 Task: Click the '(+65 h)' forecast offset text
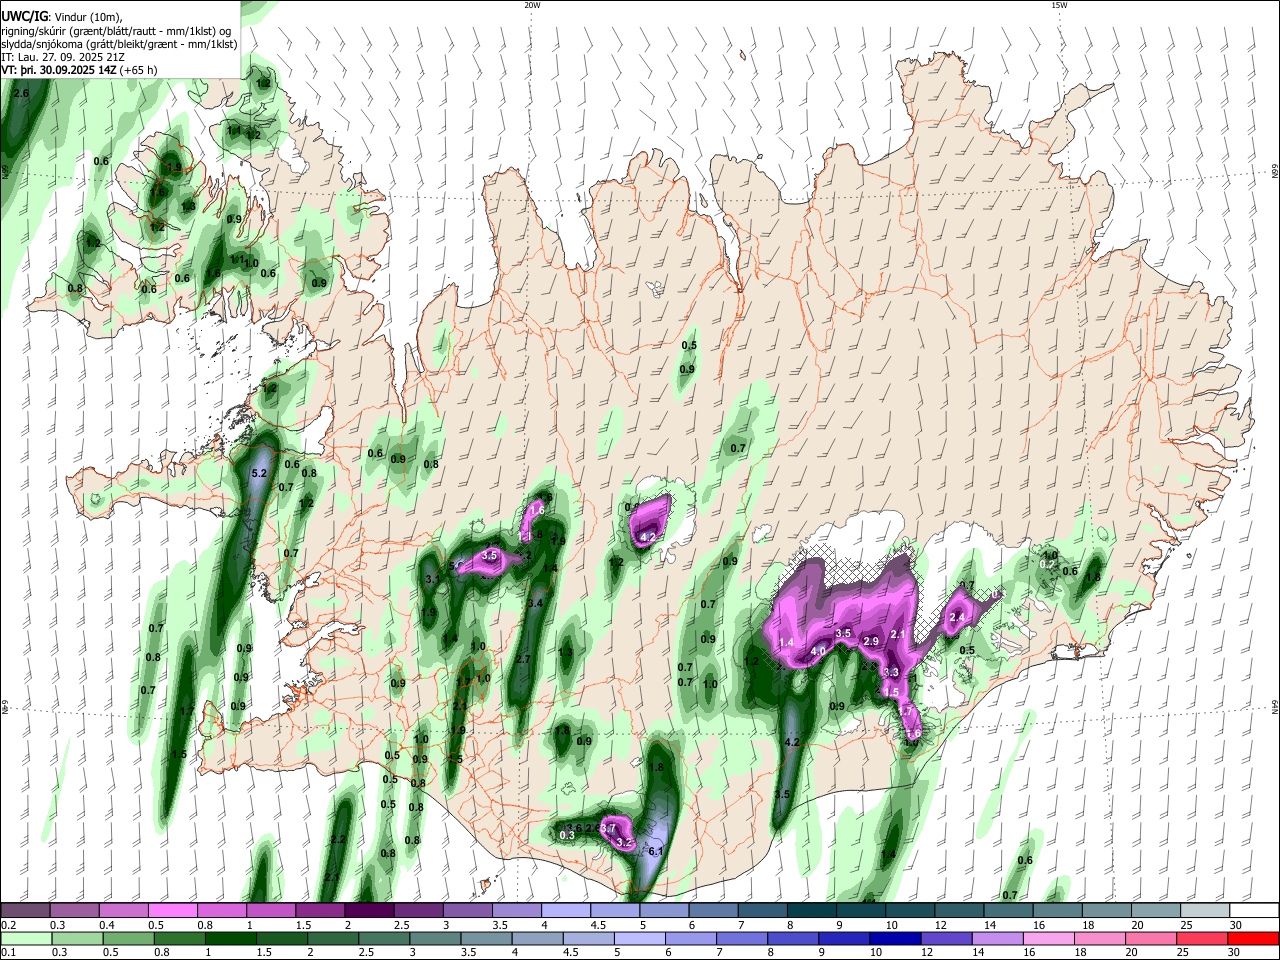point(140,70)
